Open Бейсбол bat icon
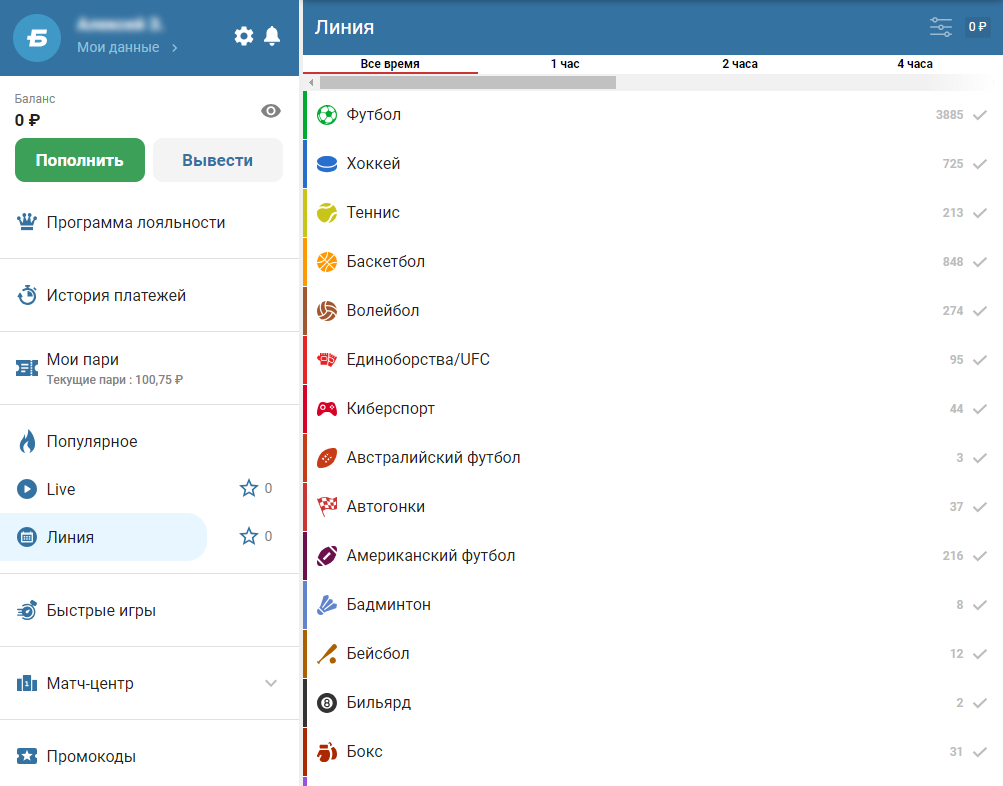The image size is (1003, 786). [x=327, y=654]
